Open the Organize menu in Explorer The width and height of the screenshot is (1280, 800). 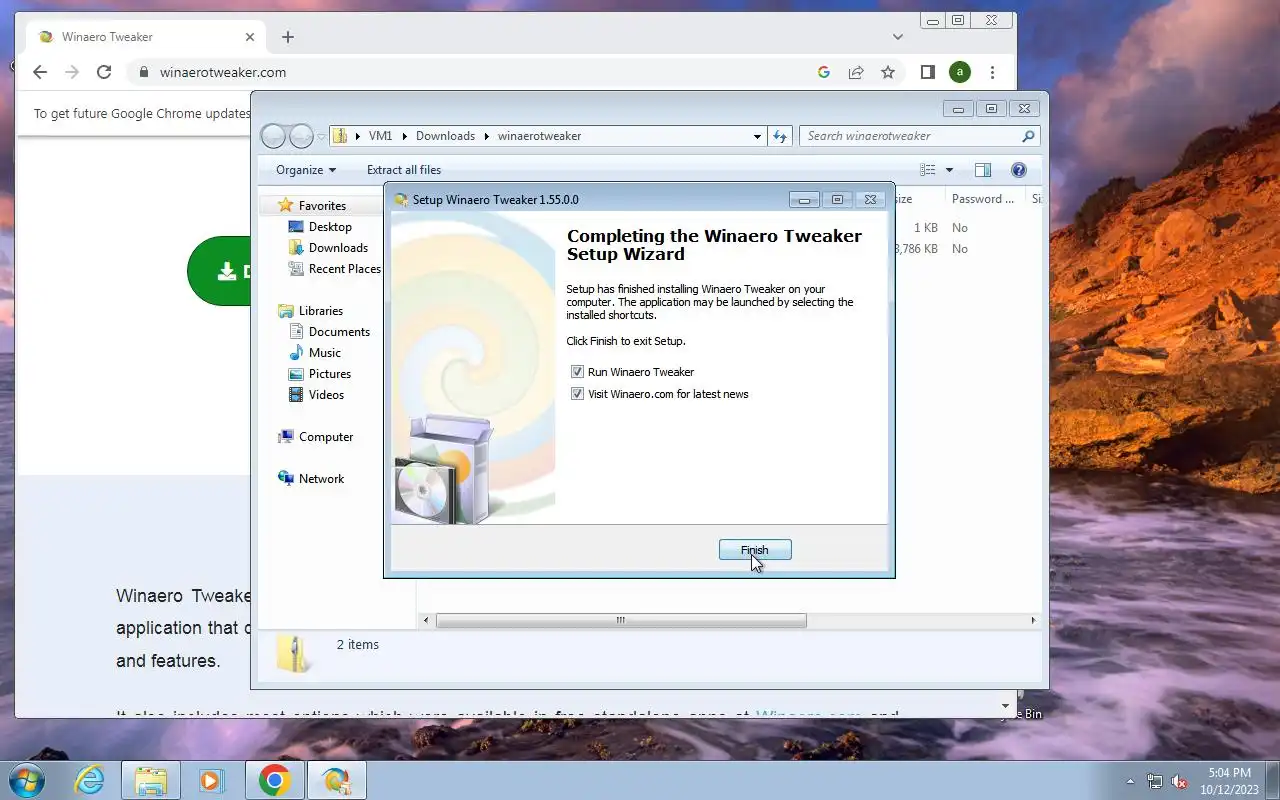pyautogui.click(x=306, y=170)
